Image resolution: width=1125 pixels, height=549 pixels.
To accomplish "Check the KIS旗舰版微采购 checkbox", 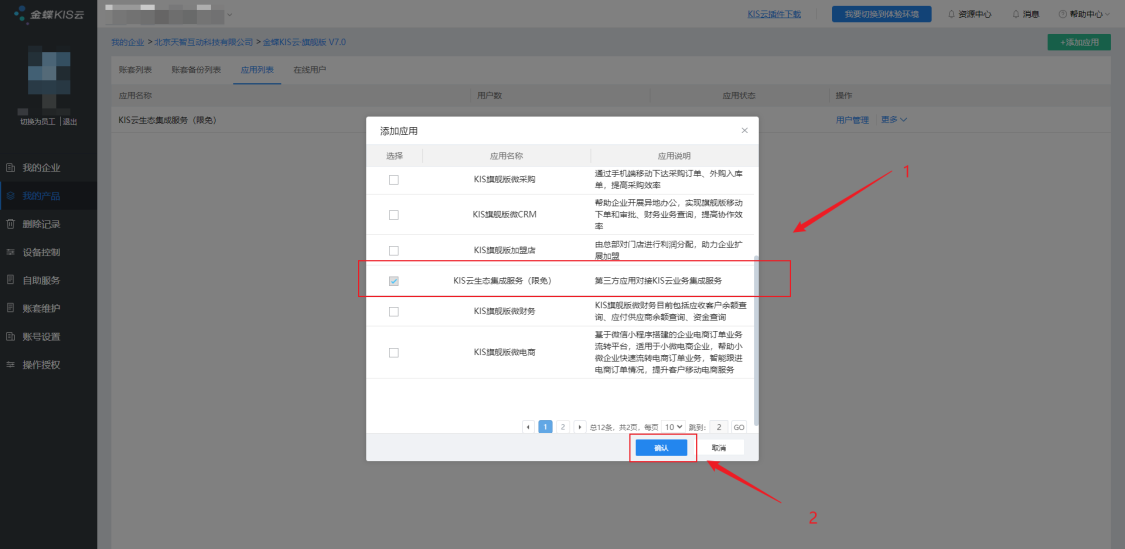I will point(393,180).
